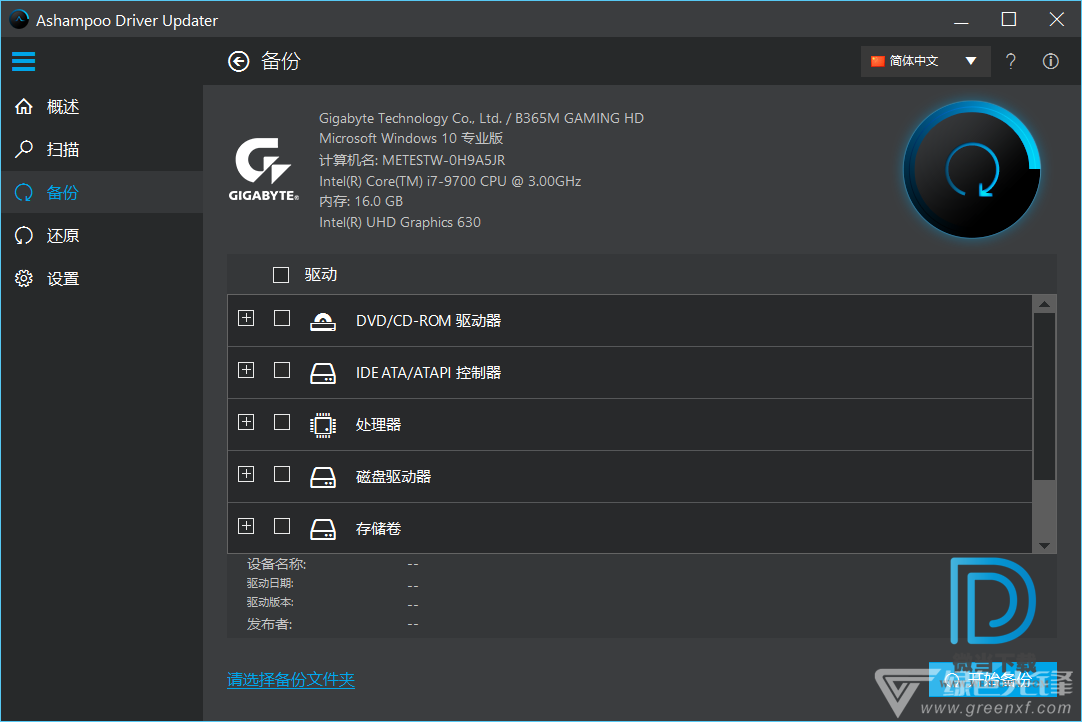Image resolution: width=1082 pixels, height=722 pixels.
Task: Maximize the Ashampoo Driver Updater window
Action: pos(1008,19)
